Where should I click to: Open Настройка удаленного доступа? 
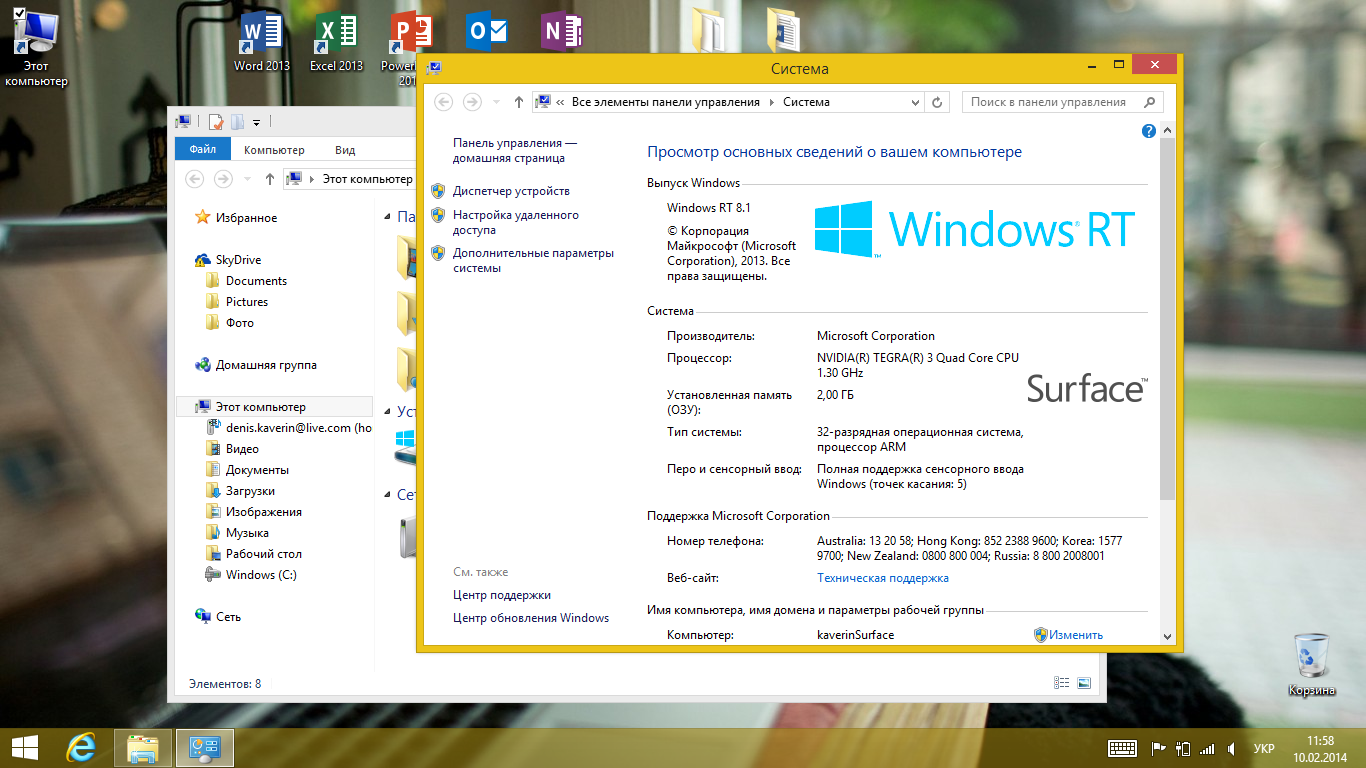(x=516, y=223)
